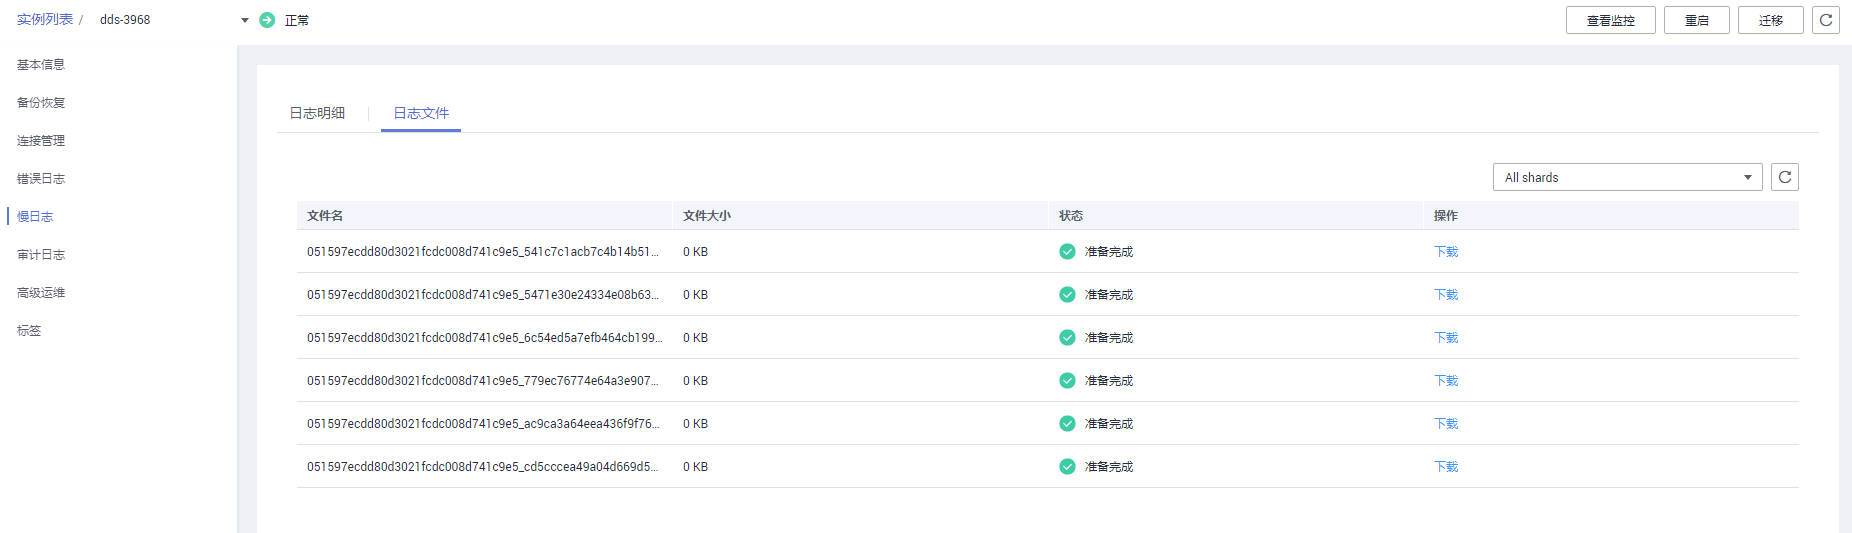Download the log file ending in 6c54ed5a7efb464cb199
This screenshot has height=533, width=1852.
[1445, 338]
